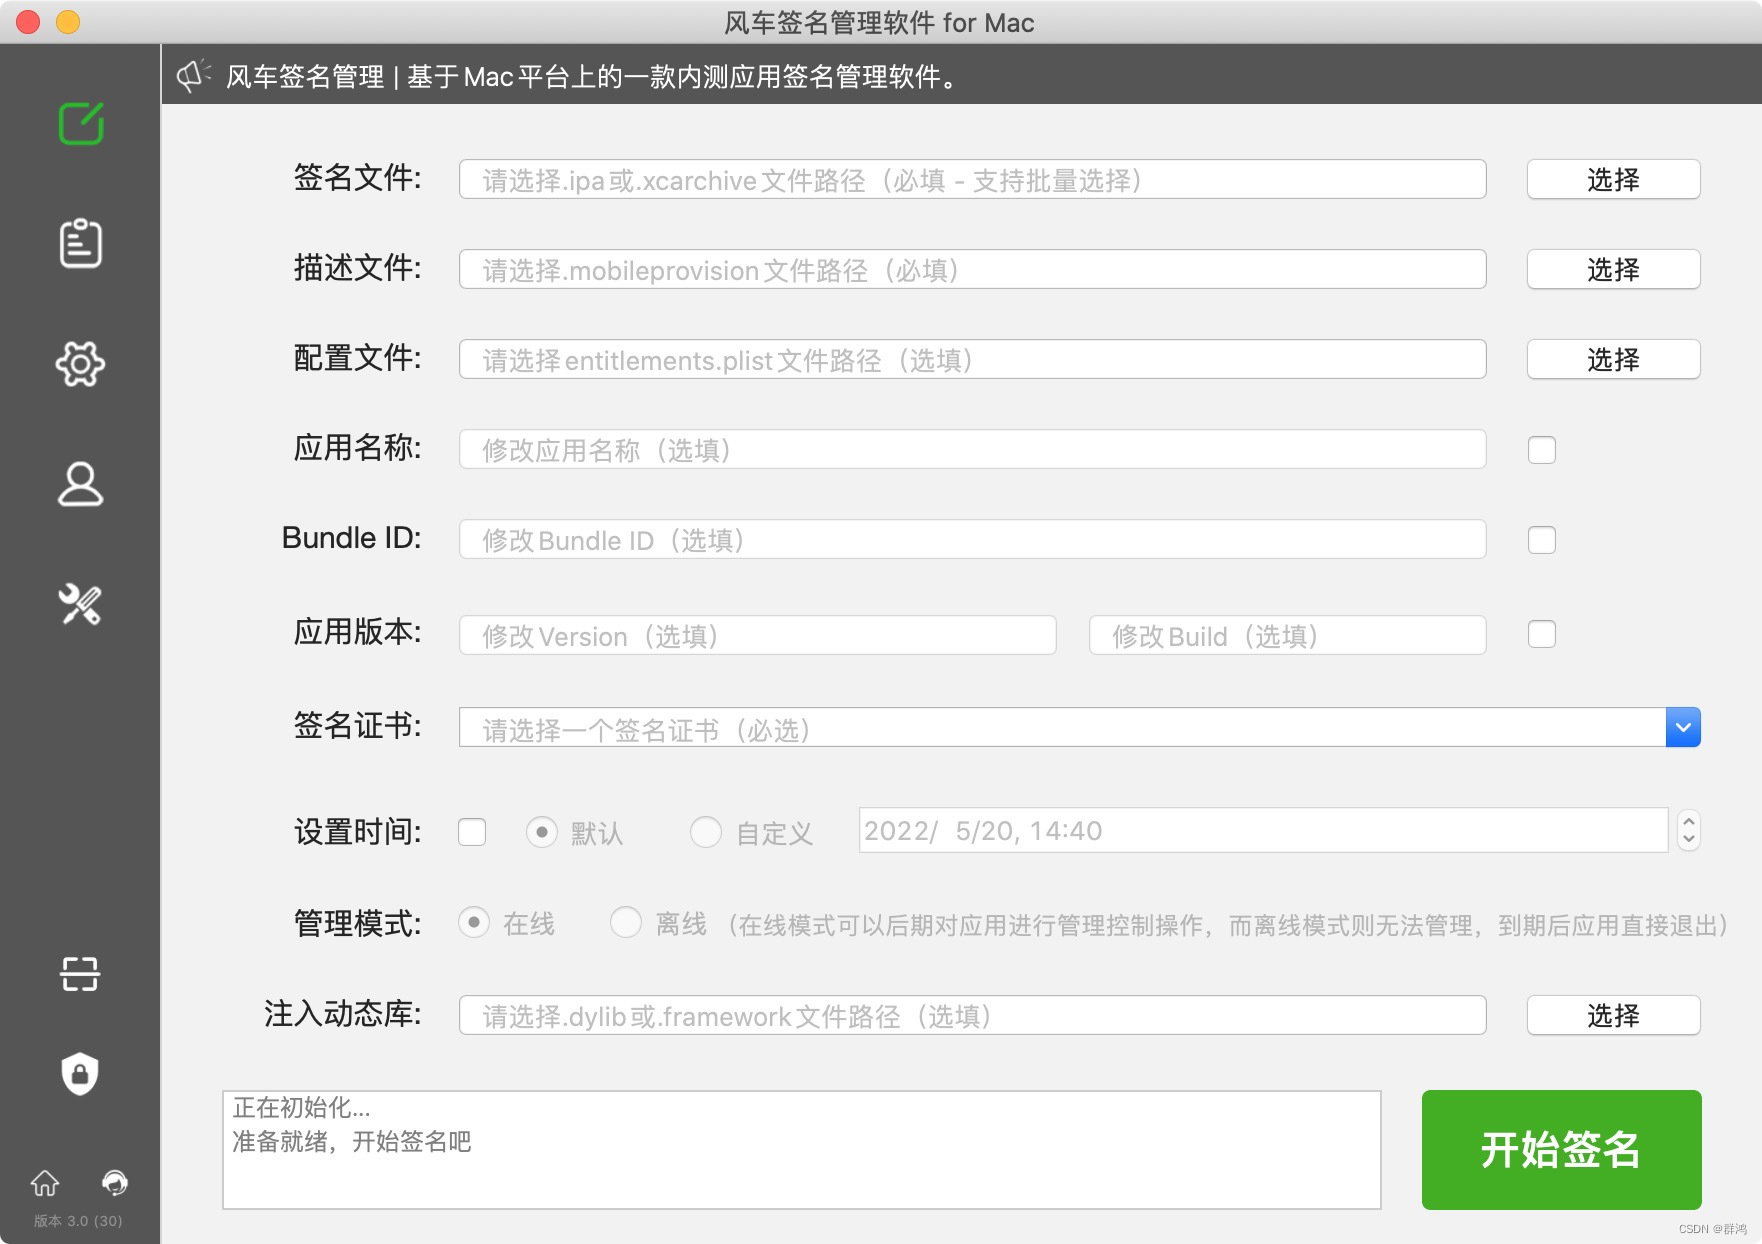Focus the mobileprovision path input field
1762x1244 pixels.
pos(972,270)
